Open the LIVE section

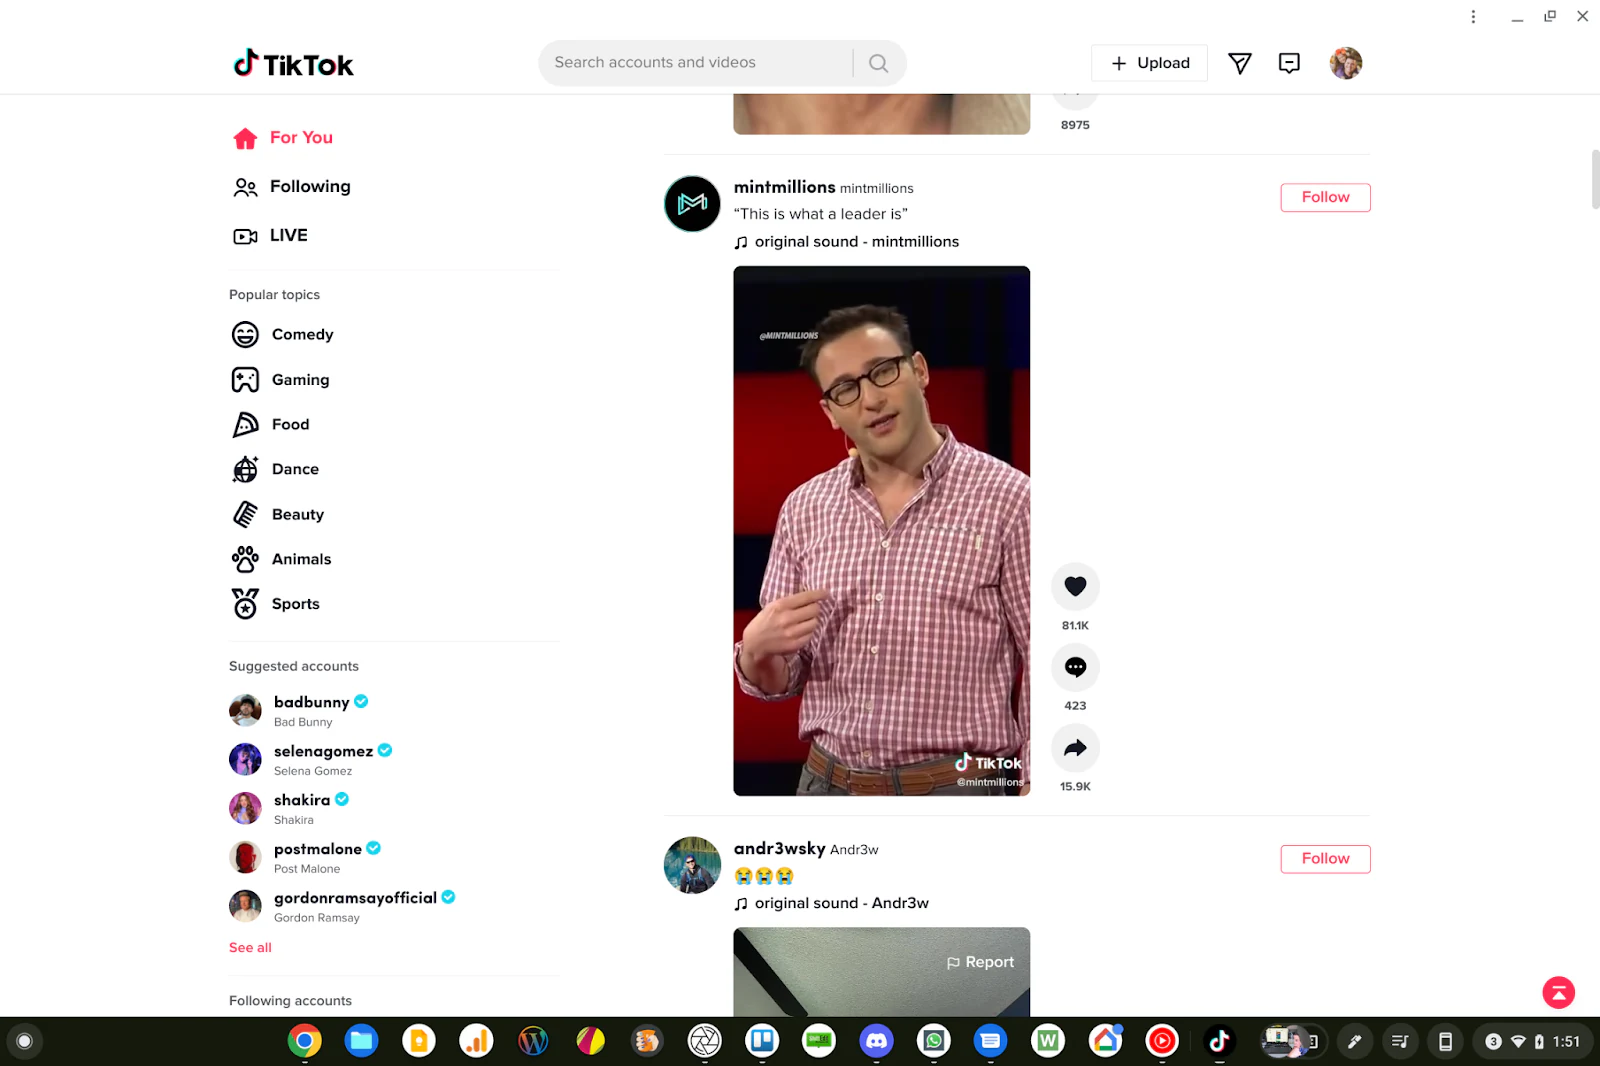coord(270,236)
